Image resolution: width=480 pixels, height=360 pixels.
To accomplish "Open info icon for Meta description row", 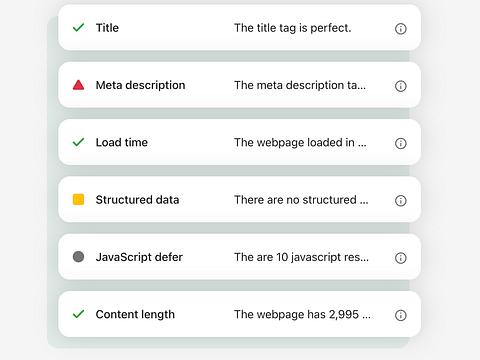I will 400,86.
